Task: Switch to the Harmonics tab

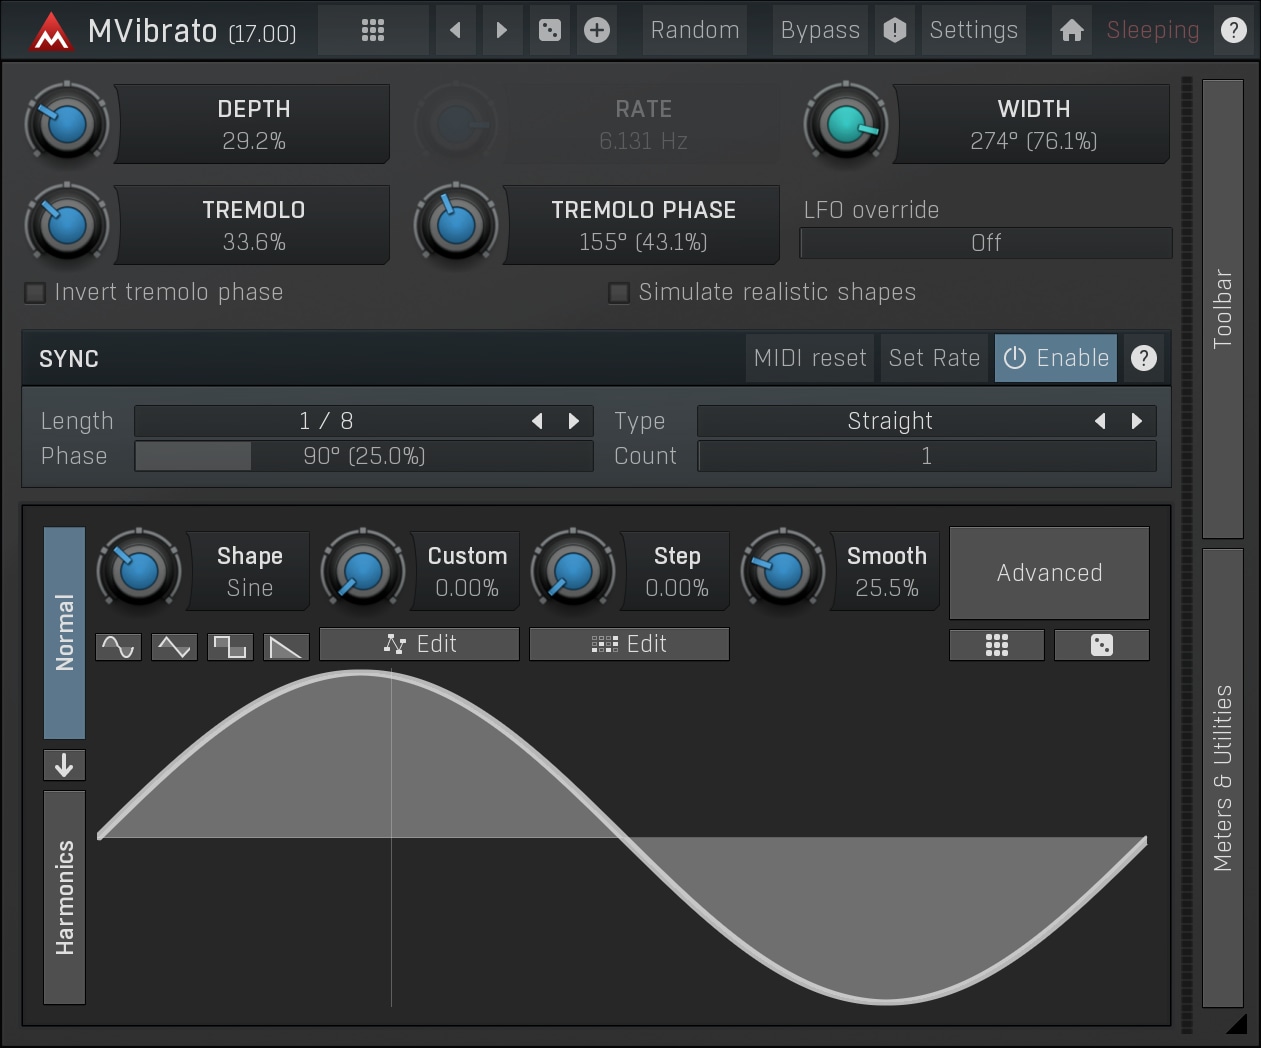Action: (64, 897)
